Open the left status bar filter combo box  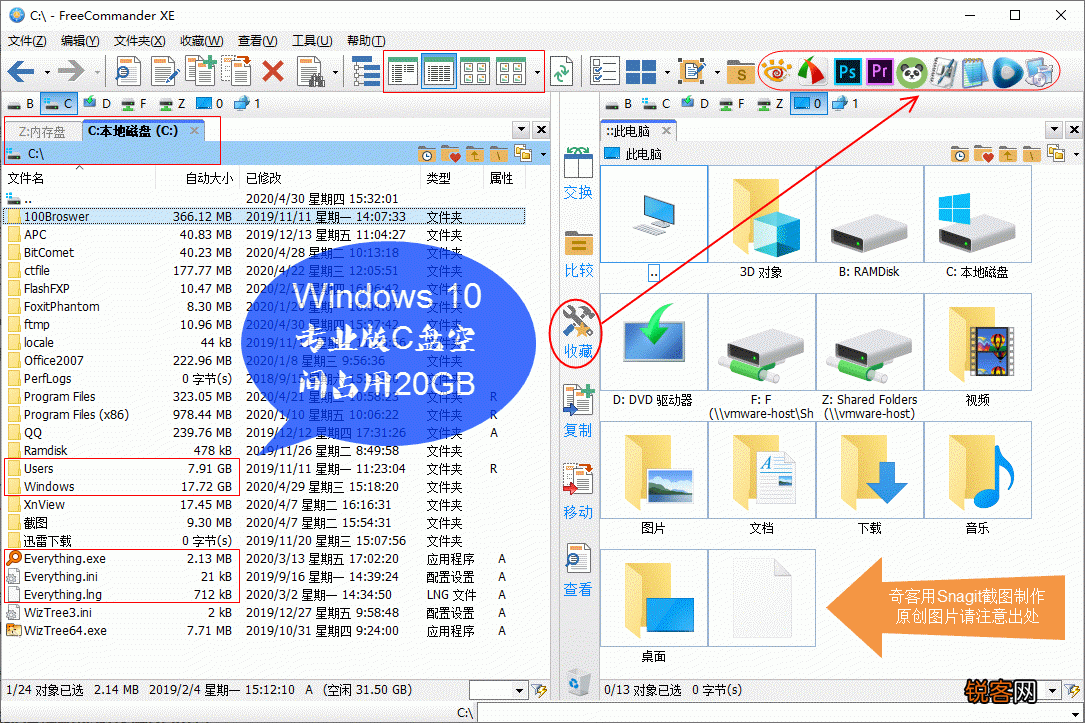[x=498, y=690]
